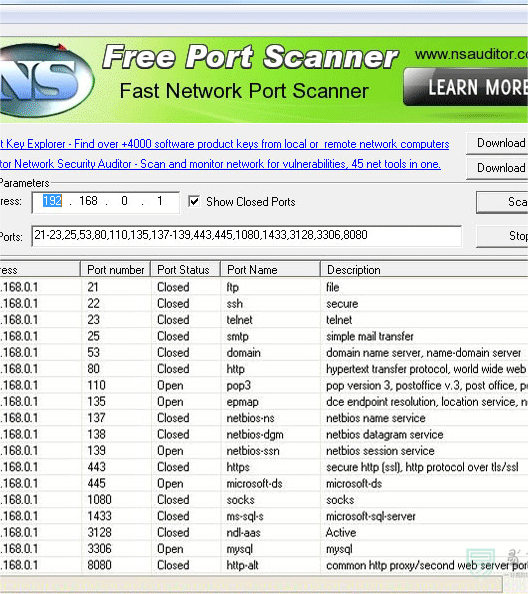Select the ms-sql-s port name cell

tap(245, 516)
